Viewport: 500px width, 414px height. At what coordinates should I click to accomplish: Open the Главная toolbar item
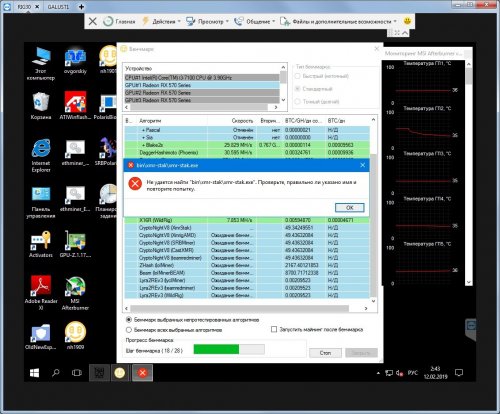click(x=119, y=21)
